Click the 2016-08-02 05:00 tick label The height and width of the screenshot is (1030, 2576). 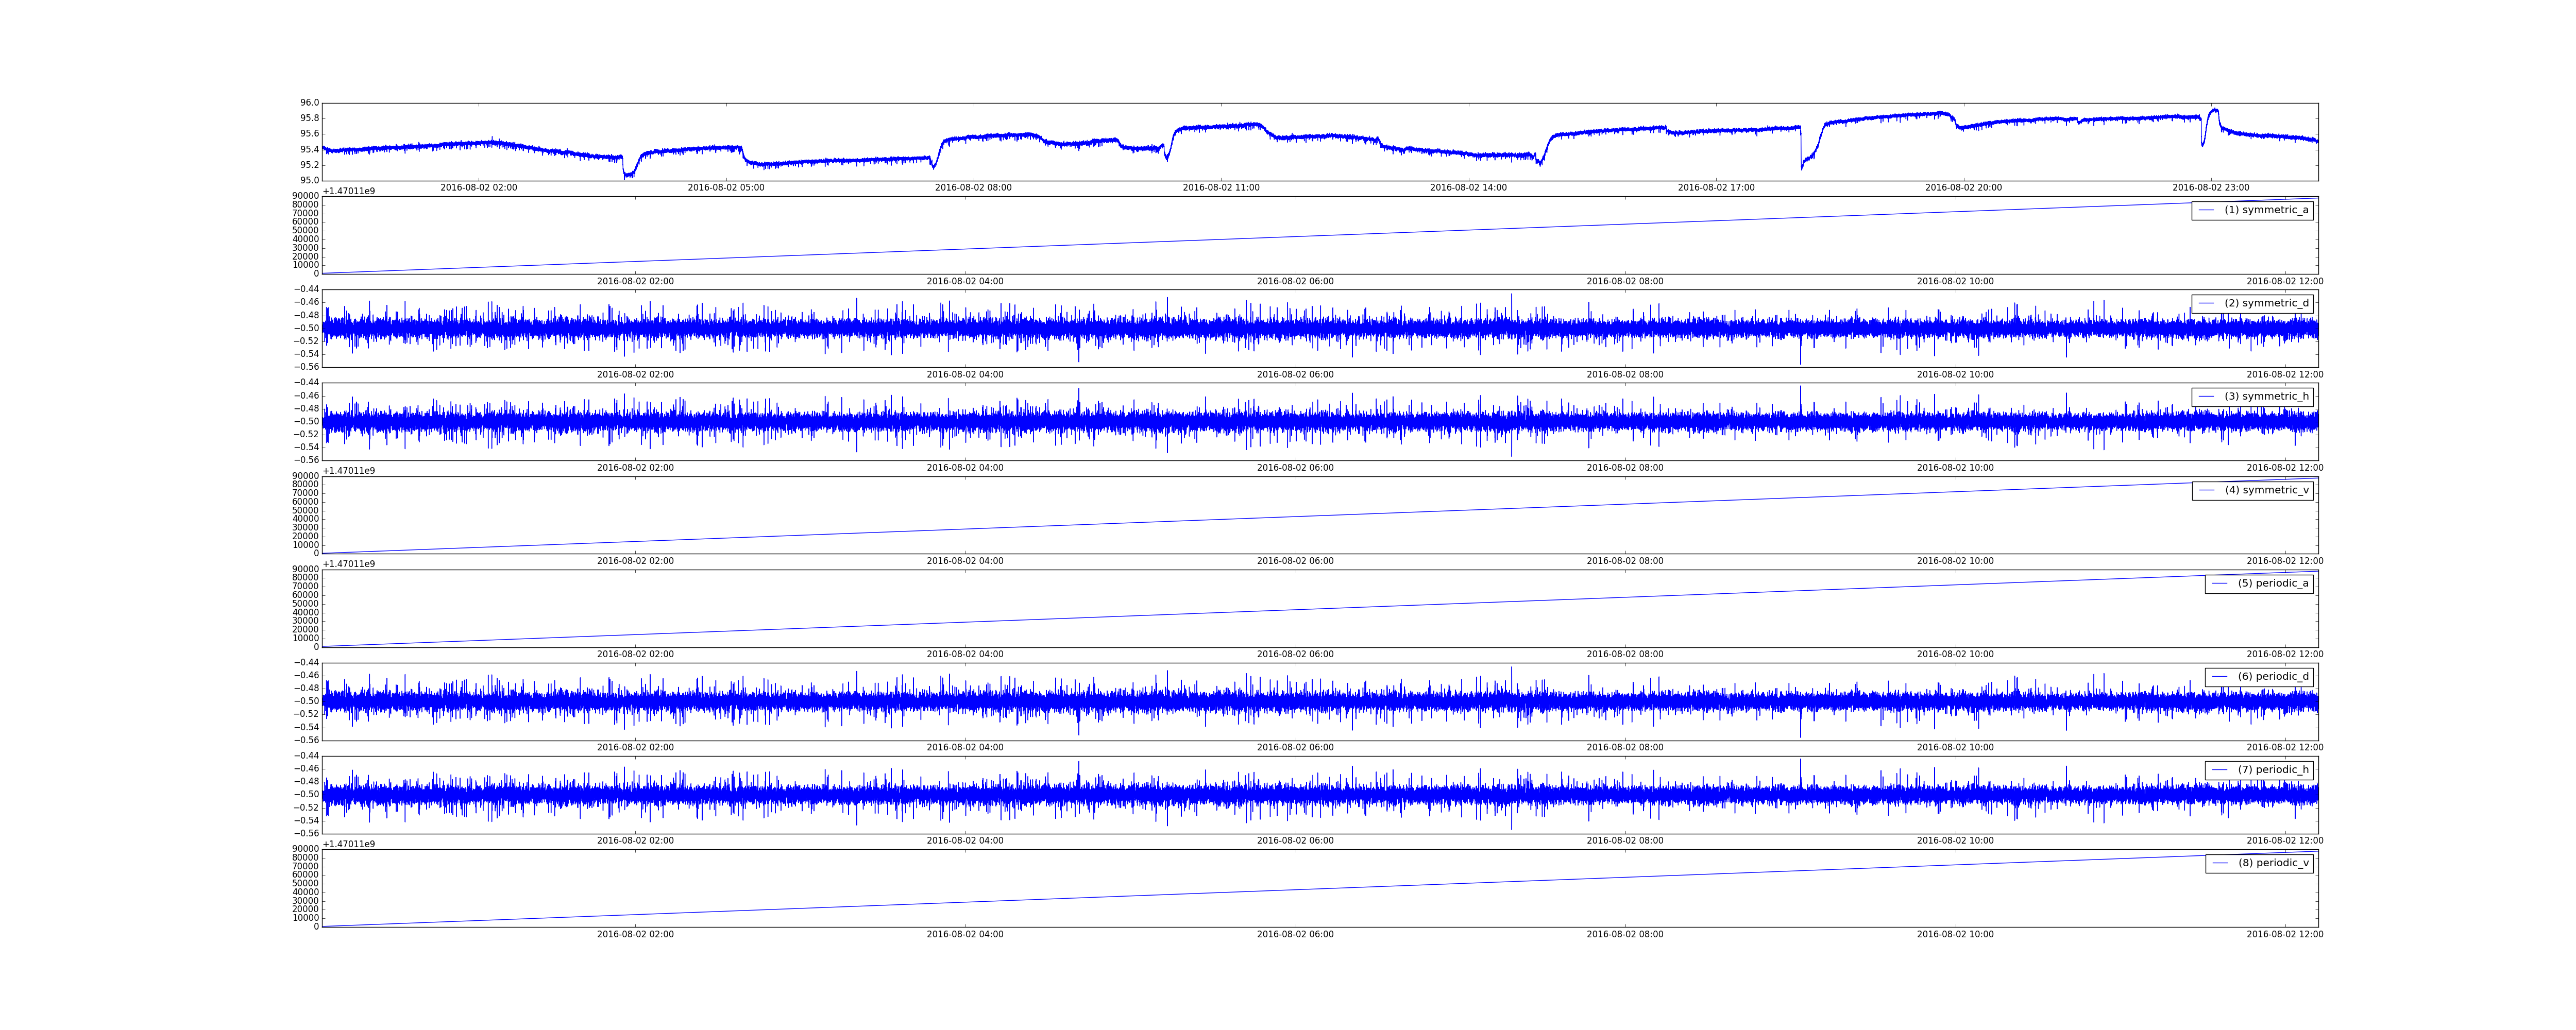point(726,188)
